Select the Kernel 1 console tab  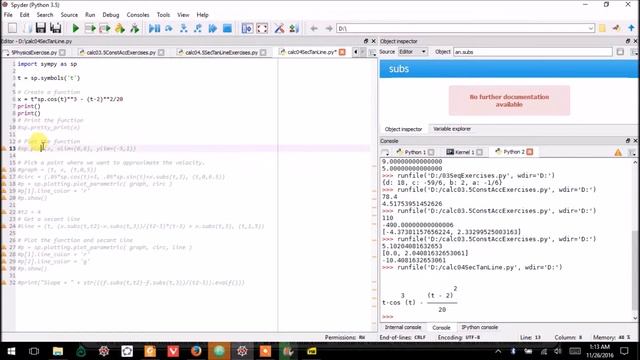coord(464,152)
